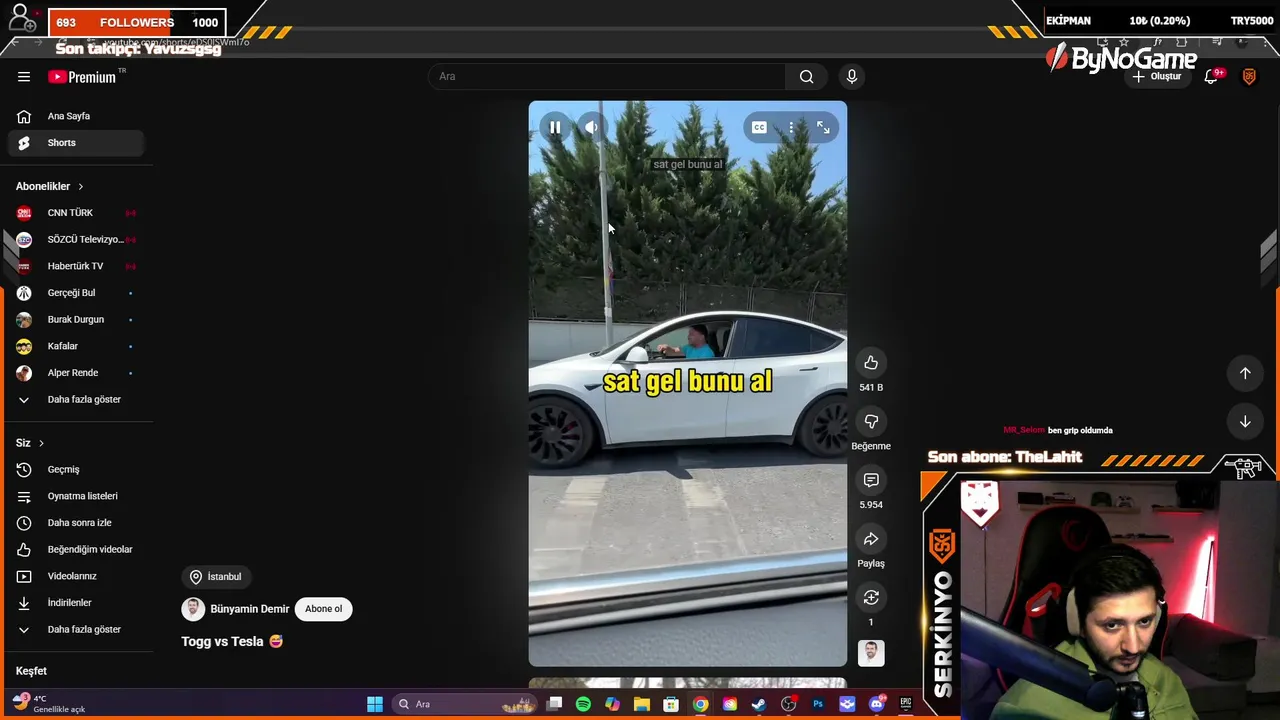This screenshot has width=1280, height=720.
Task: Open Copilot from the taskbar
Action: (x=612, y=704)
